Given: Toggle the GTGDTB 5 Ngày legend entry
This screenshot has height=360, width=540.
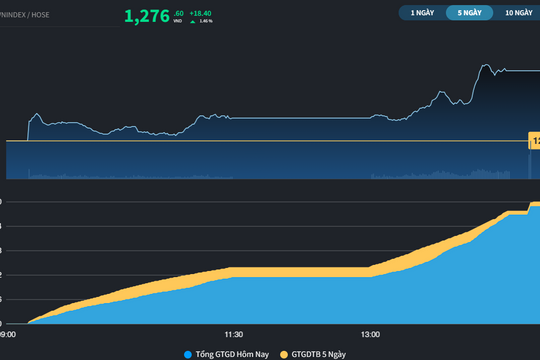Looking at the screenshot, I should click(x=313, y=354).
